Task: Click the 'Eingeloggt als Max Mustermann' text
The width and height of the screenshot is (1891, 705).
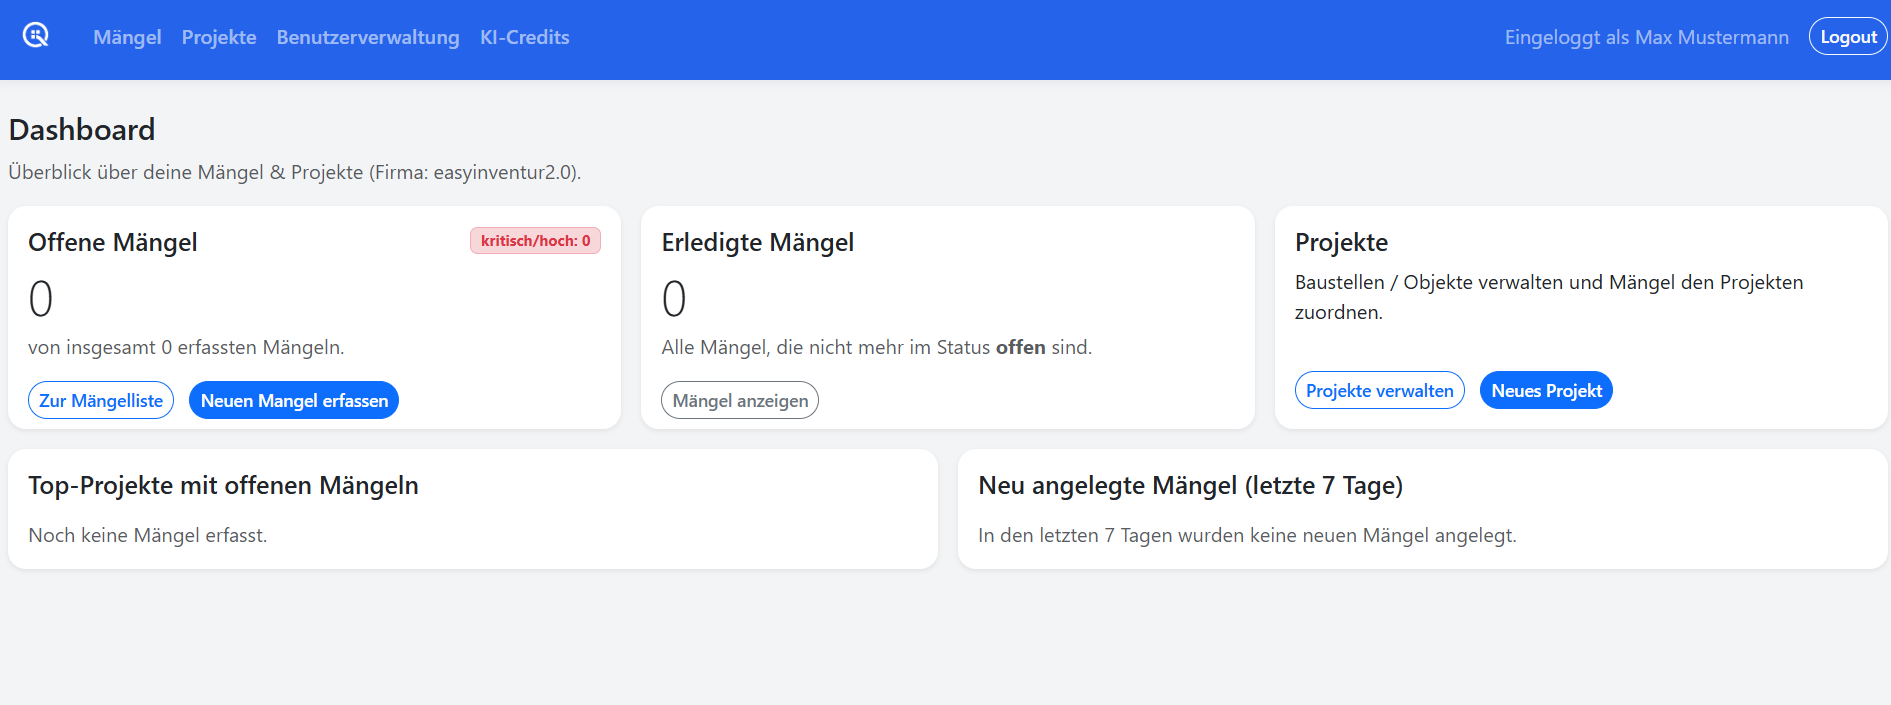Action: [x=1646, y=38]
